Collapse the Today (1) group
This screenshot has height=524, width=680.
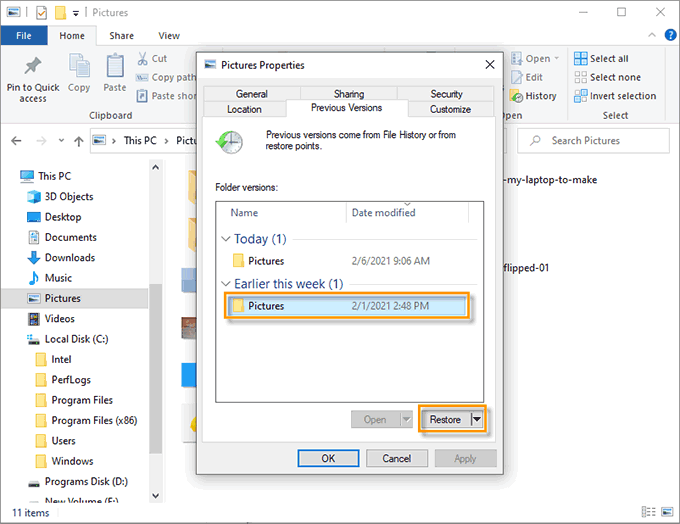226,239
